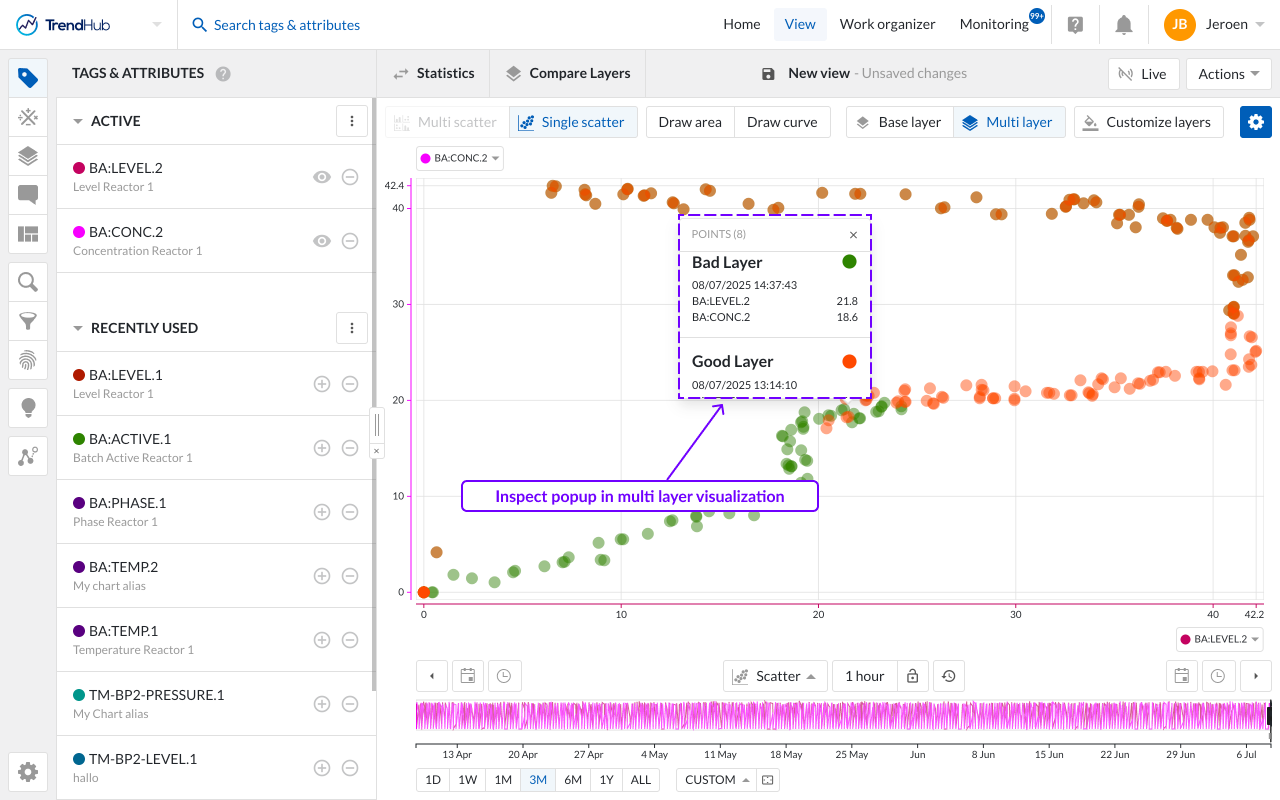The height and width of the screenshot is (800, 1280).
Task: Open the lightbulb icon in left sidebar
Action: (x=28, y=407)
